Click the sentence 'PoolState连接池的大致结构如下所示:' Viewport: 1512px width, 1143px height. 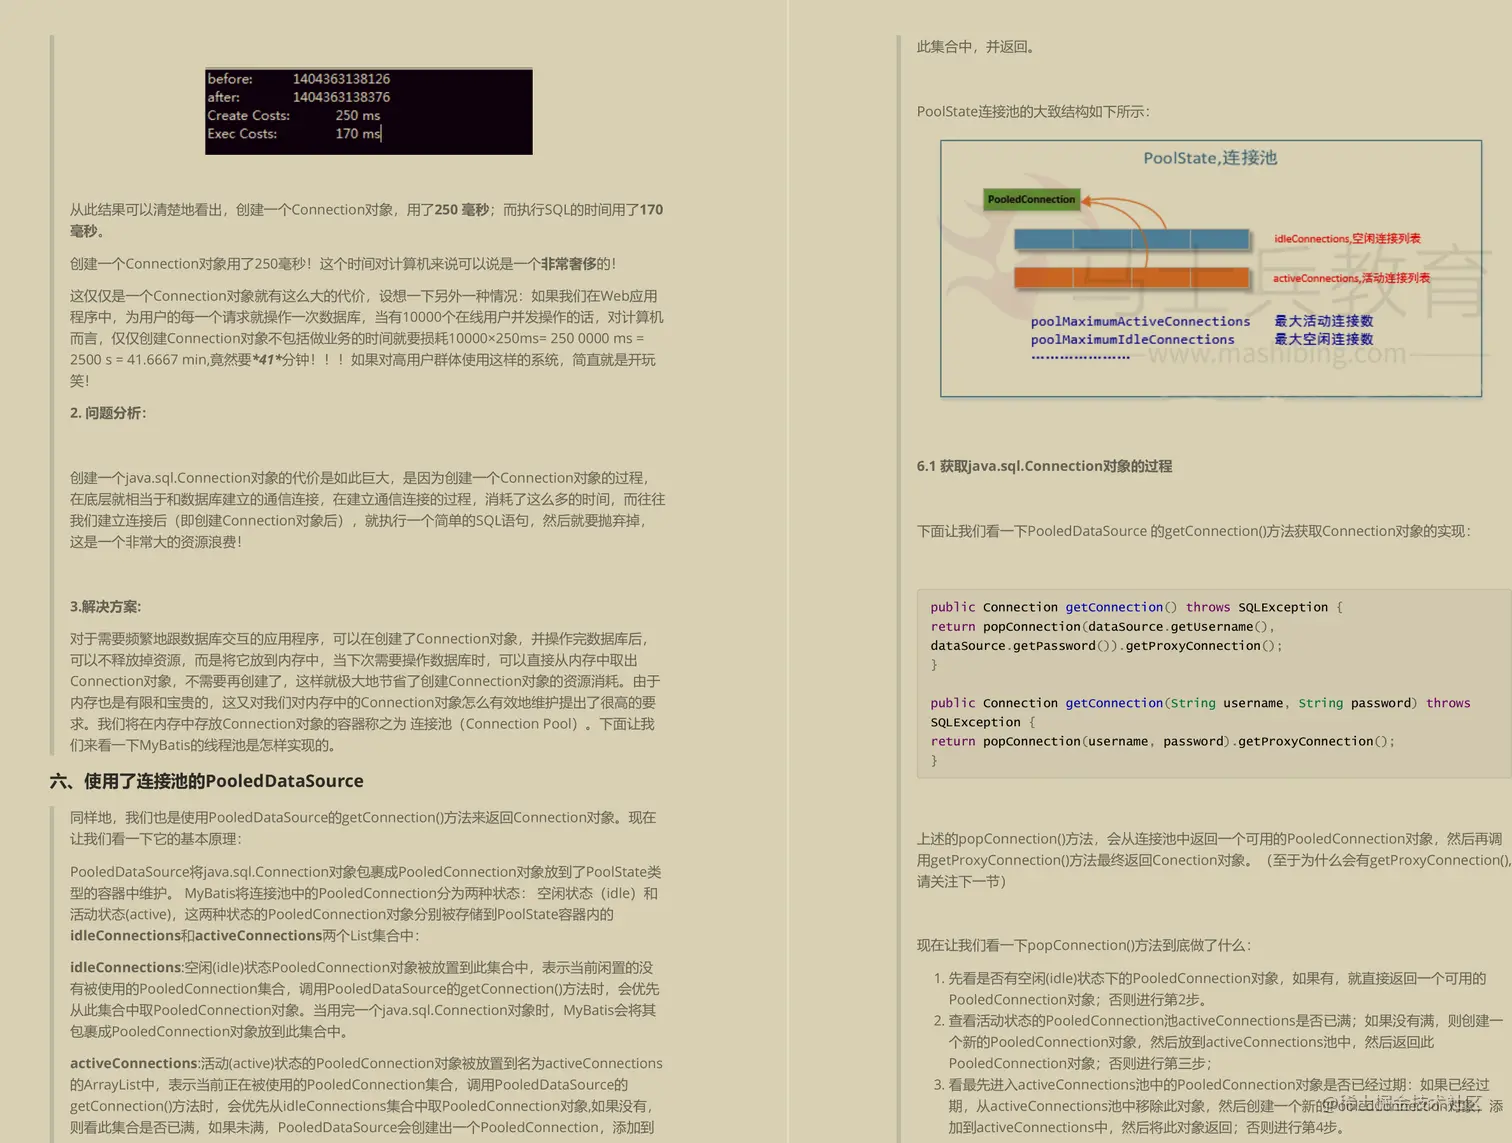pyautogui.click(x=1033, y=112)
